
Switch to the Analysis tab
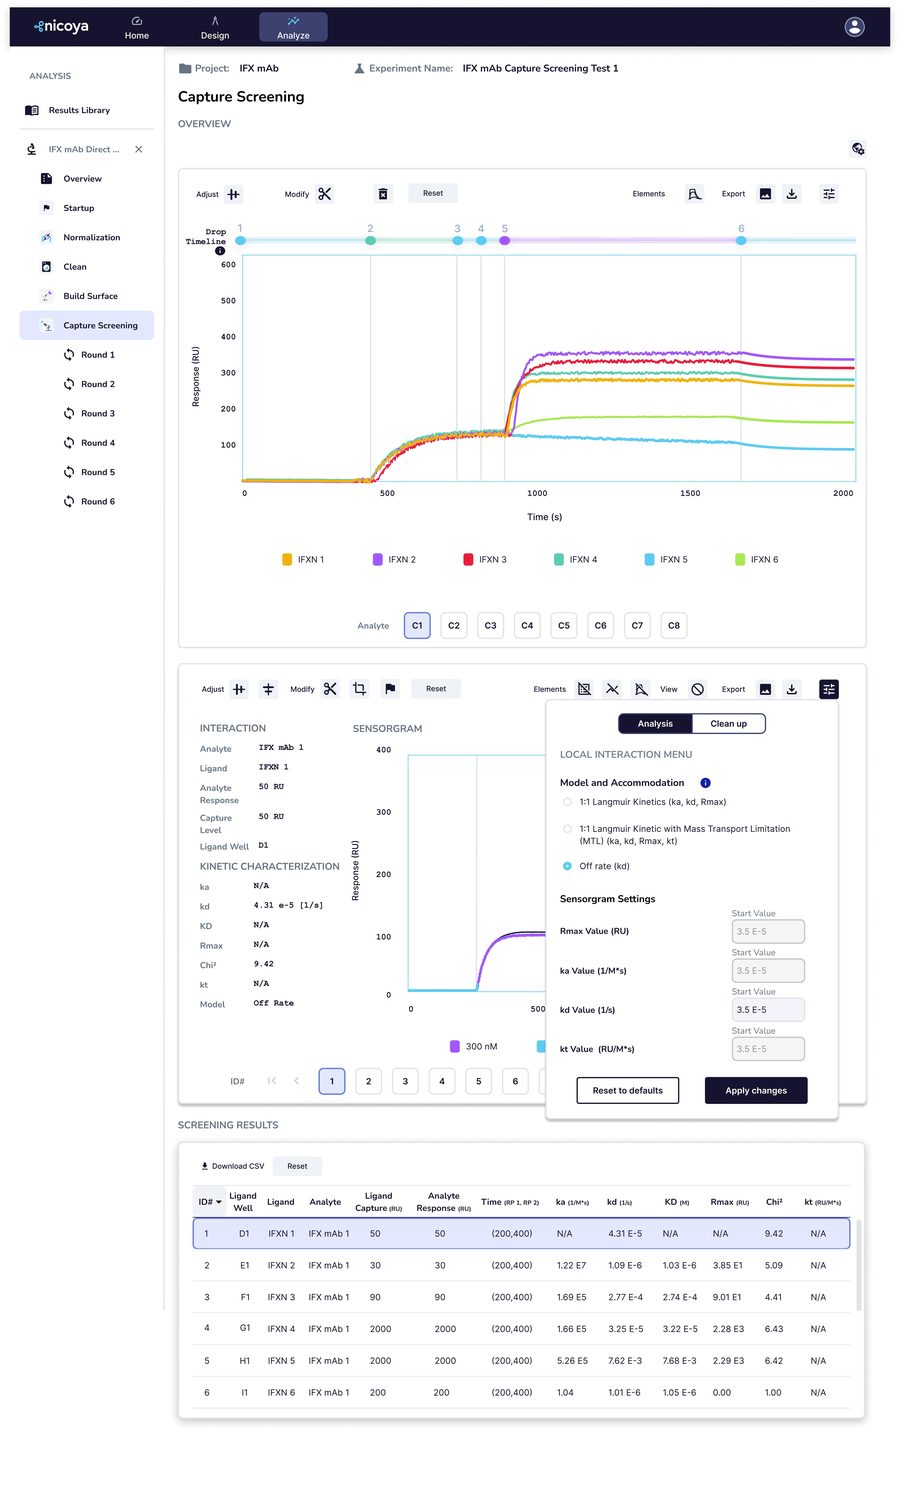(655, 723)
